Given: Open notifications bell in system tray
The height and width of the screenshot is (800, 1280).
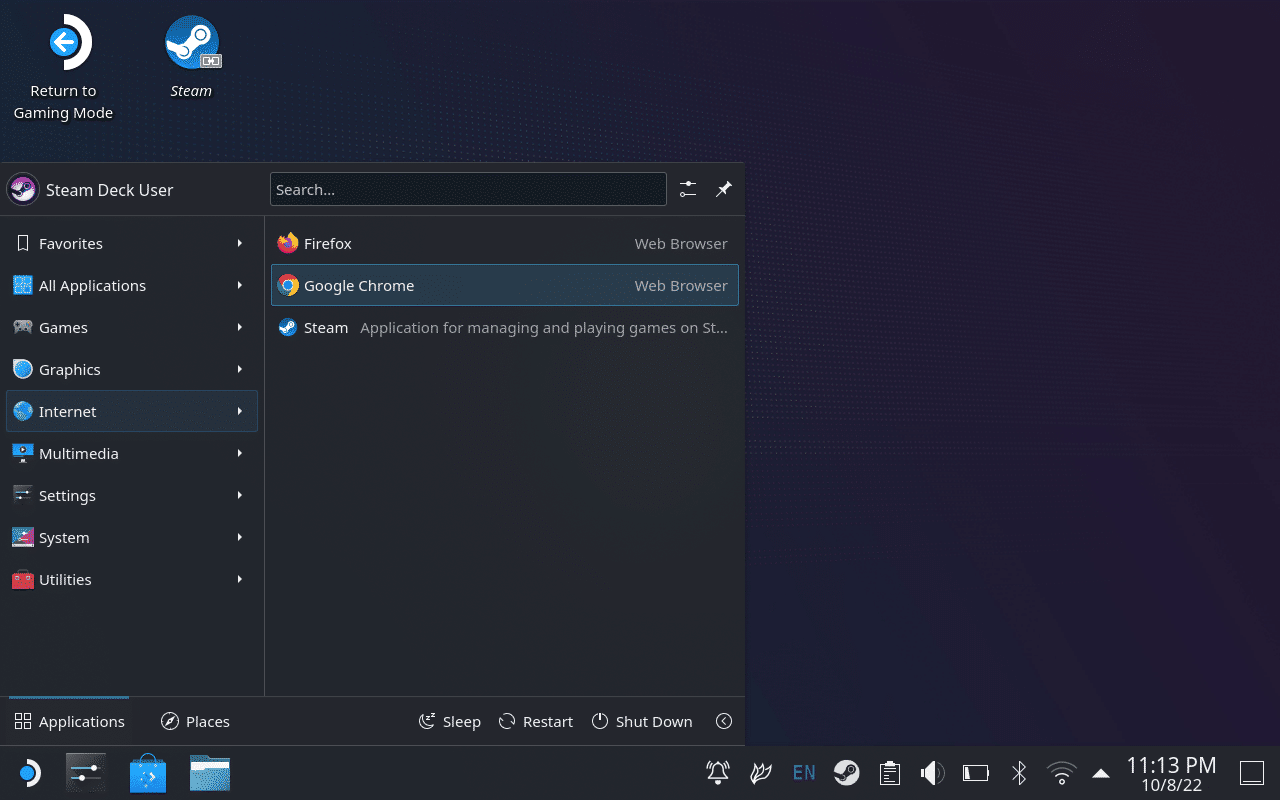Looking at the screenshot, I should [x=718, y=772].
